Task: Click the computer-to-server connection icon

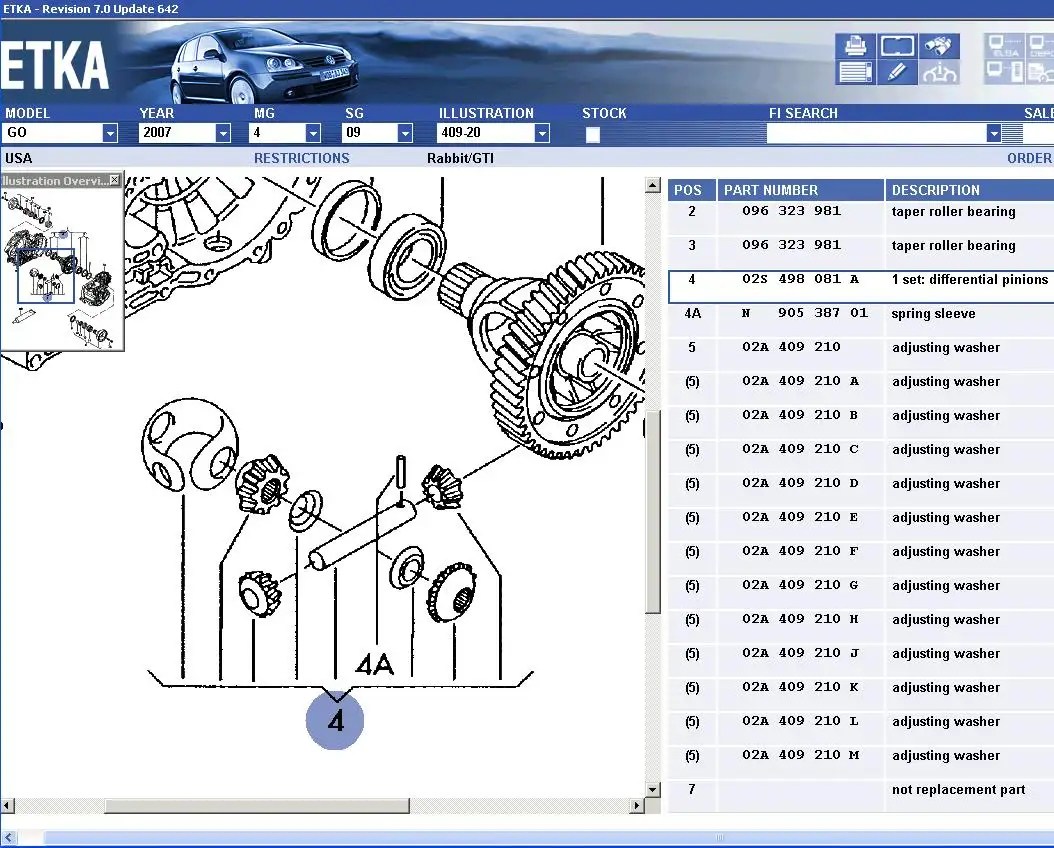Action: (1006, 72)
